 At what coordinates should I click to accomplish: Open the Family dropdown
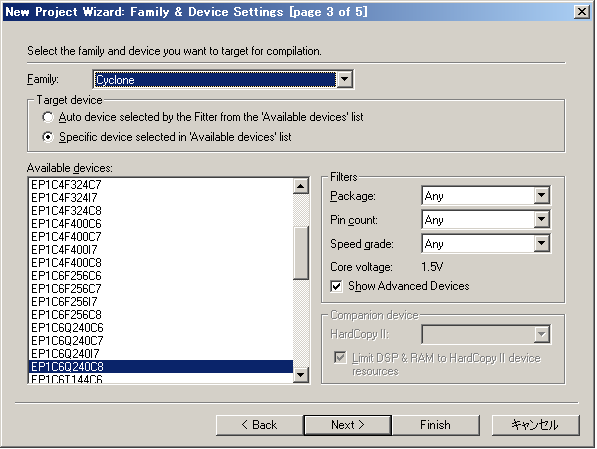(x=345, y=80)
